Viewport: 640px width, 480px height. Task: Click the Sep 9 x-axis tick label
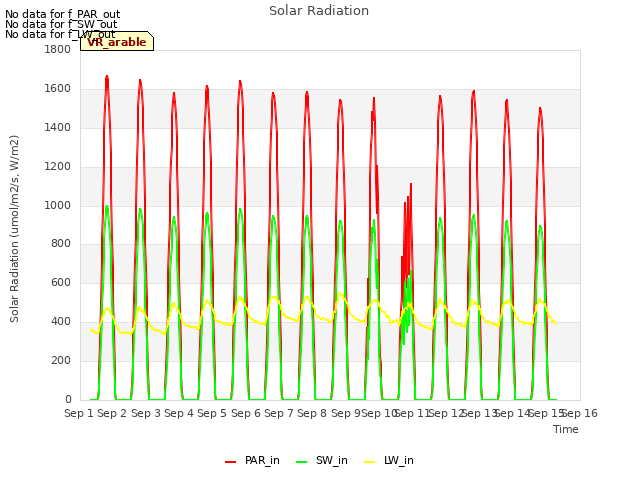click(x=346, y=413)
